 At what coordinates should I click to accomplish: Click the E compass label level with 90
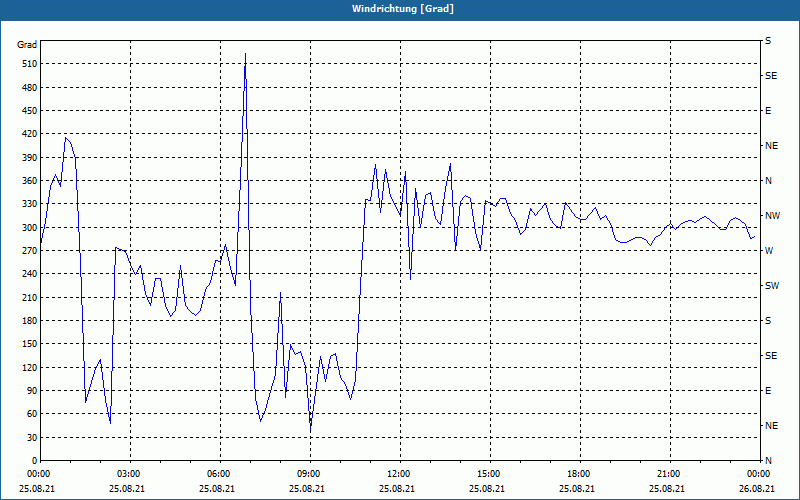pos(768,391)
